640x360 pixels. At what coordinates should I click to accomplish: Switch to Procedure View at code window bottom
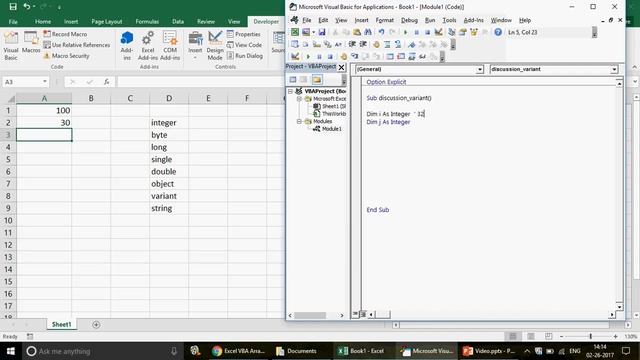pos(356,314)
